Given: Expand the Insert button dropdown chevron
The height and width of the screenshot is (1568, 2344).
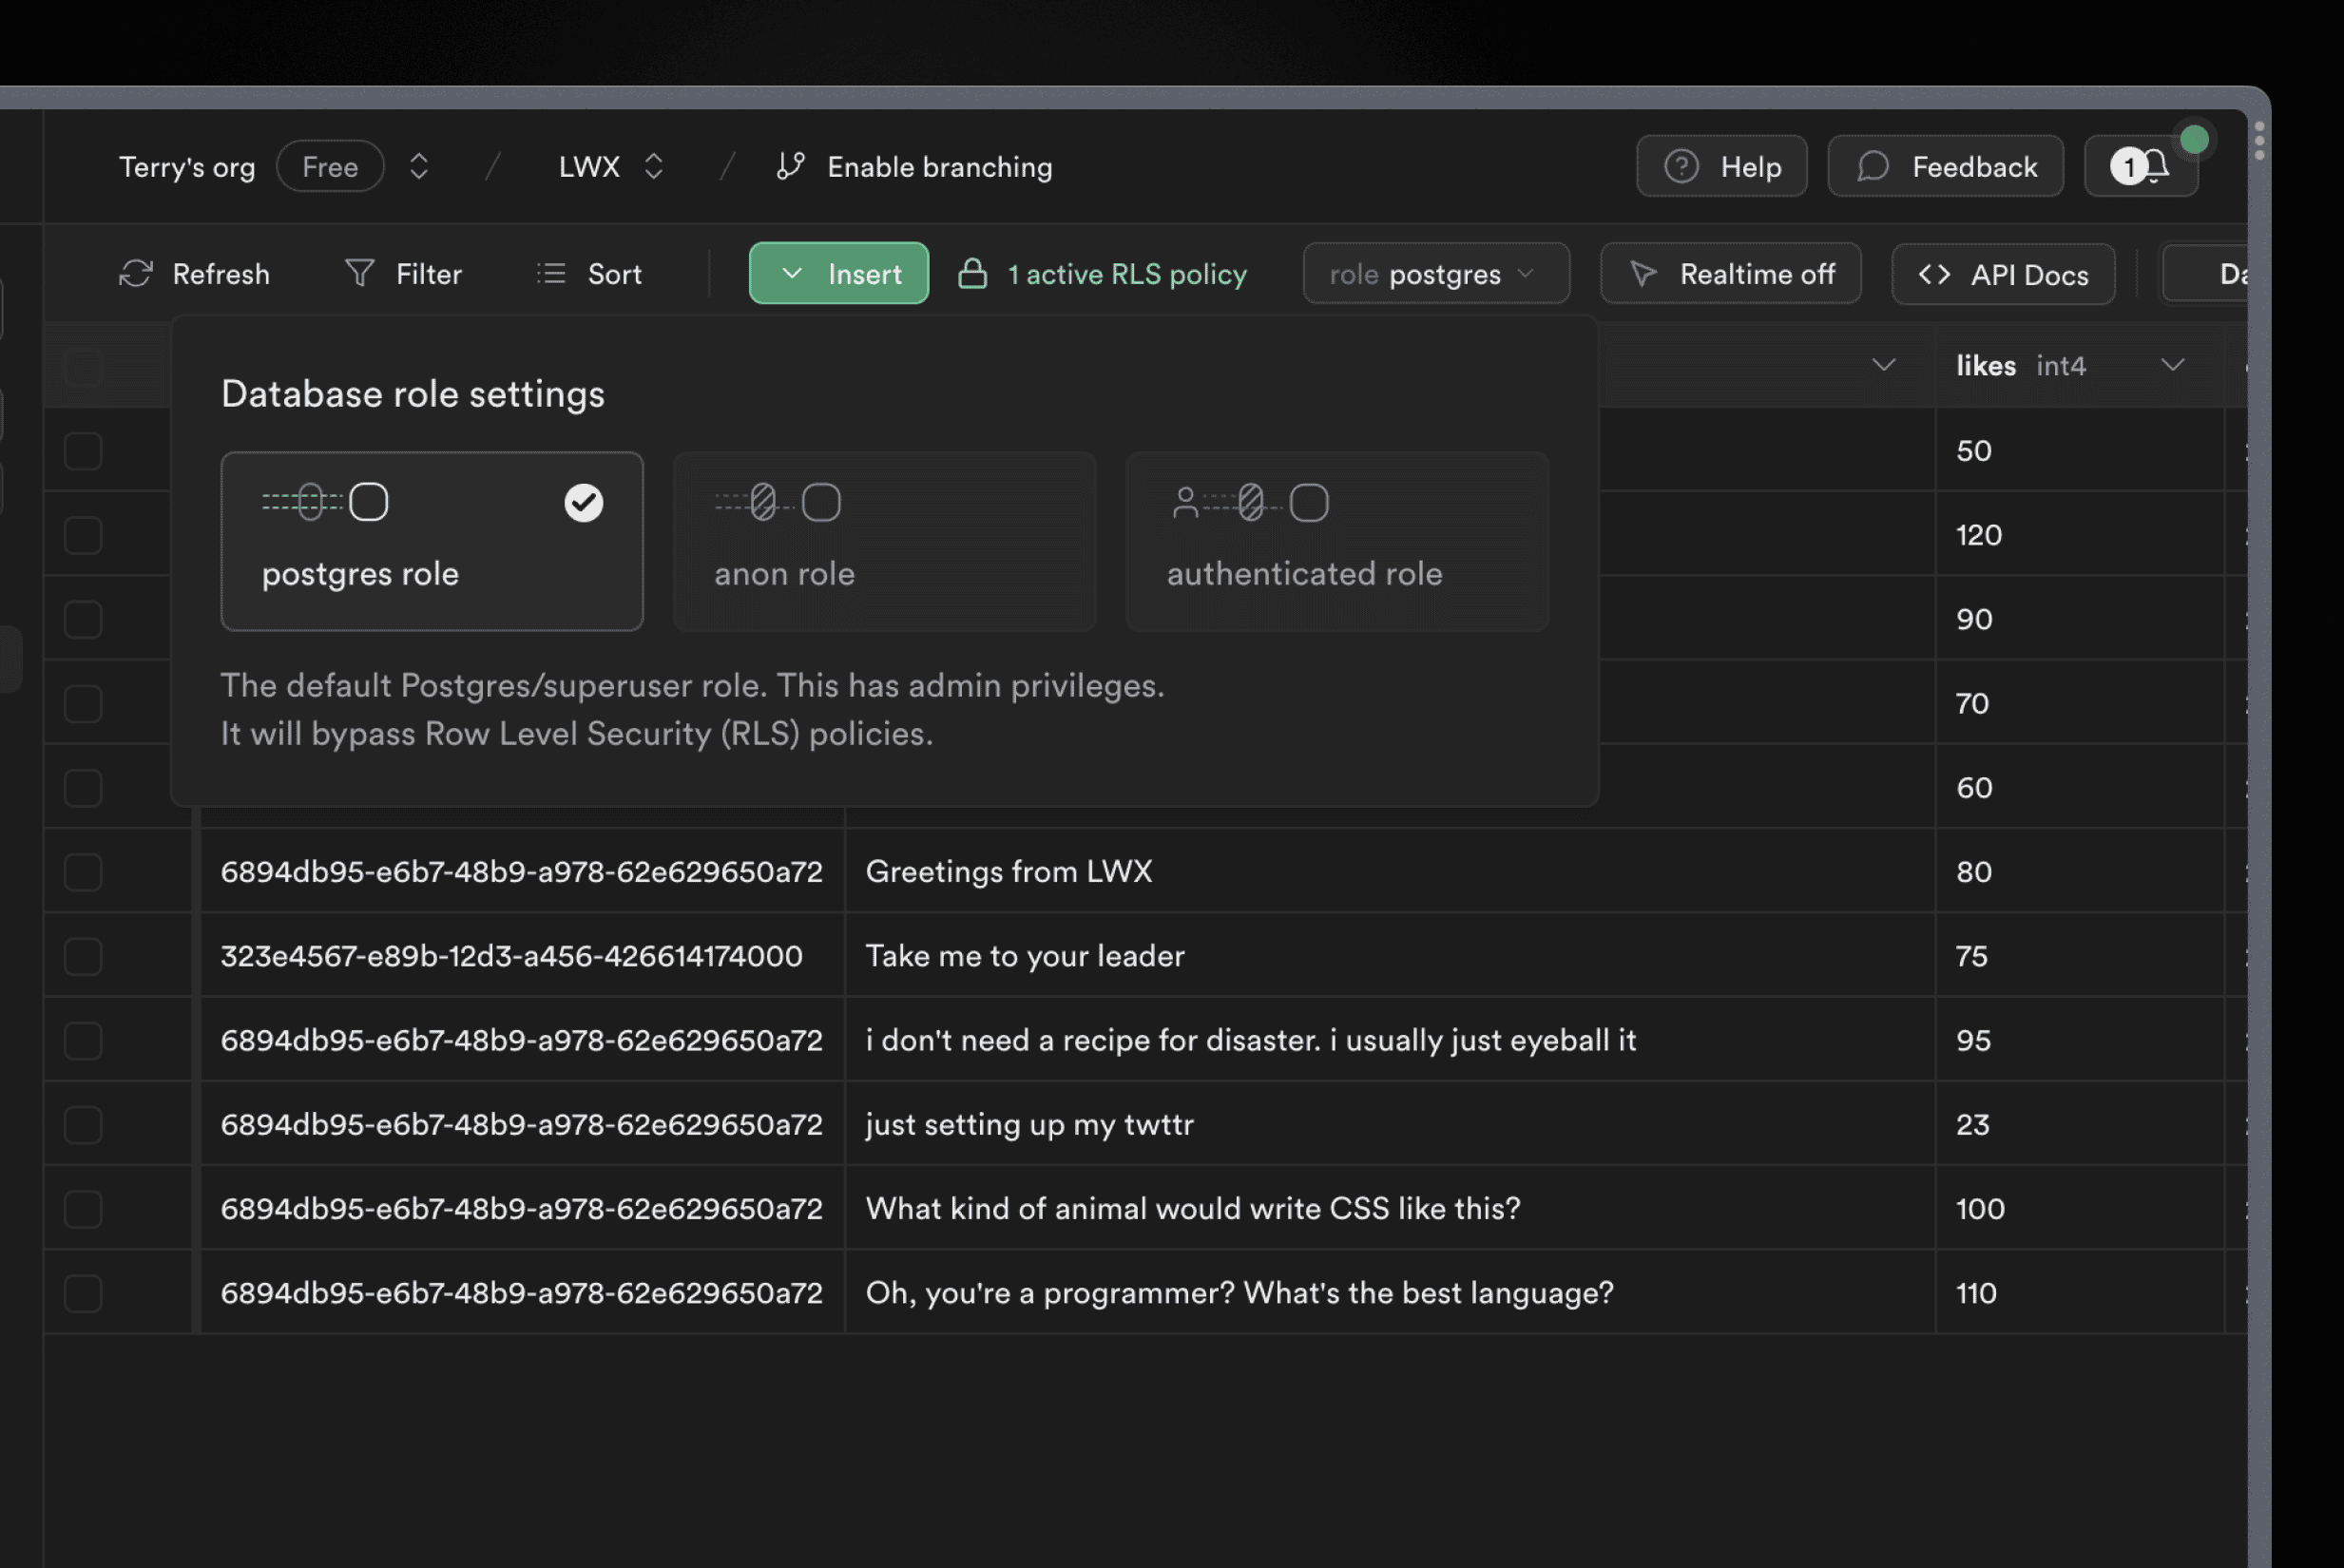Looking at the screenshot, I should [x=793, y=273].
